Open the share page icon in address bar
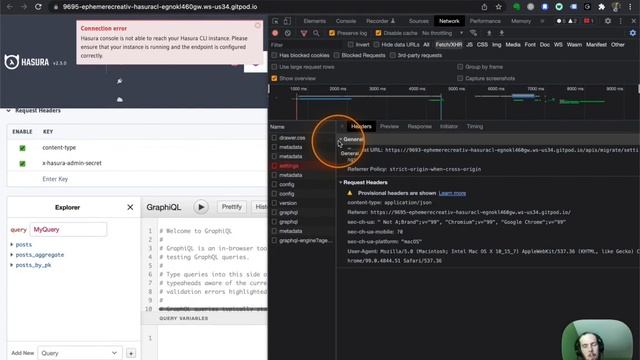 click(x=484, y=7)
